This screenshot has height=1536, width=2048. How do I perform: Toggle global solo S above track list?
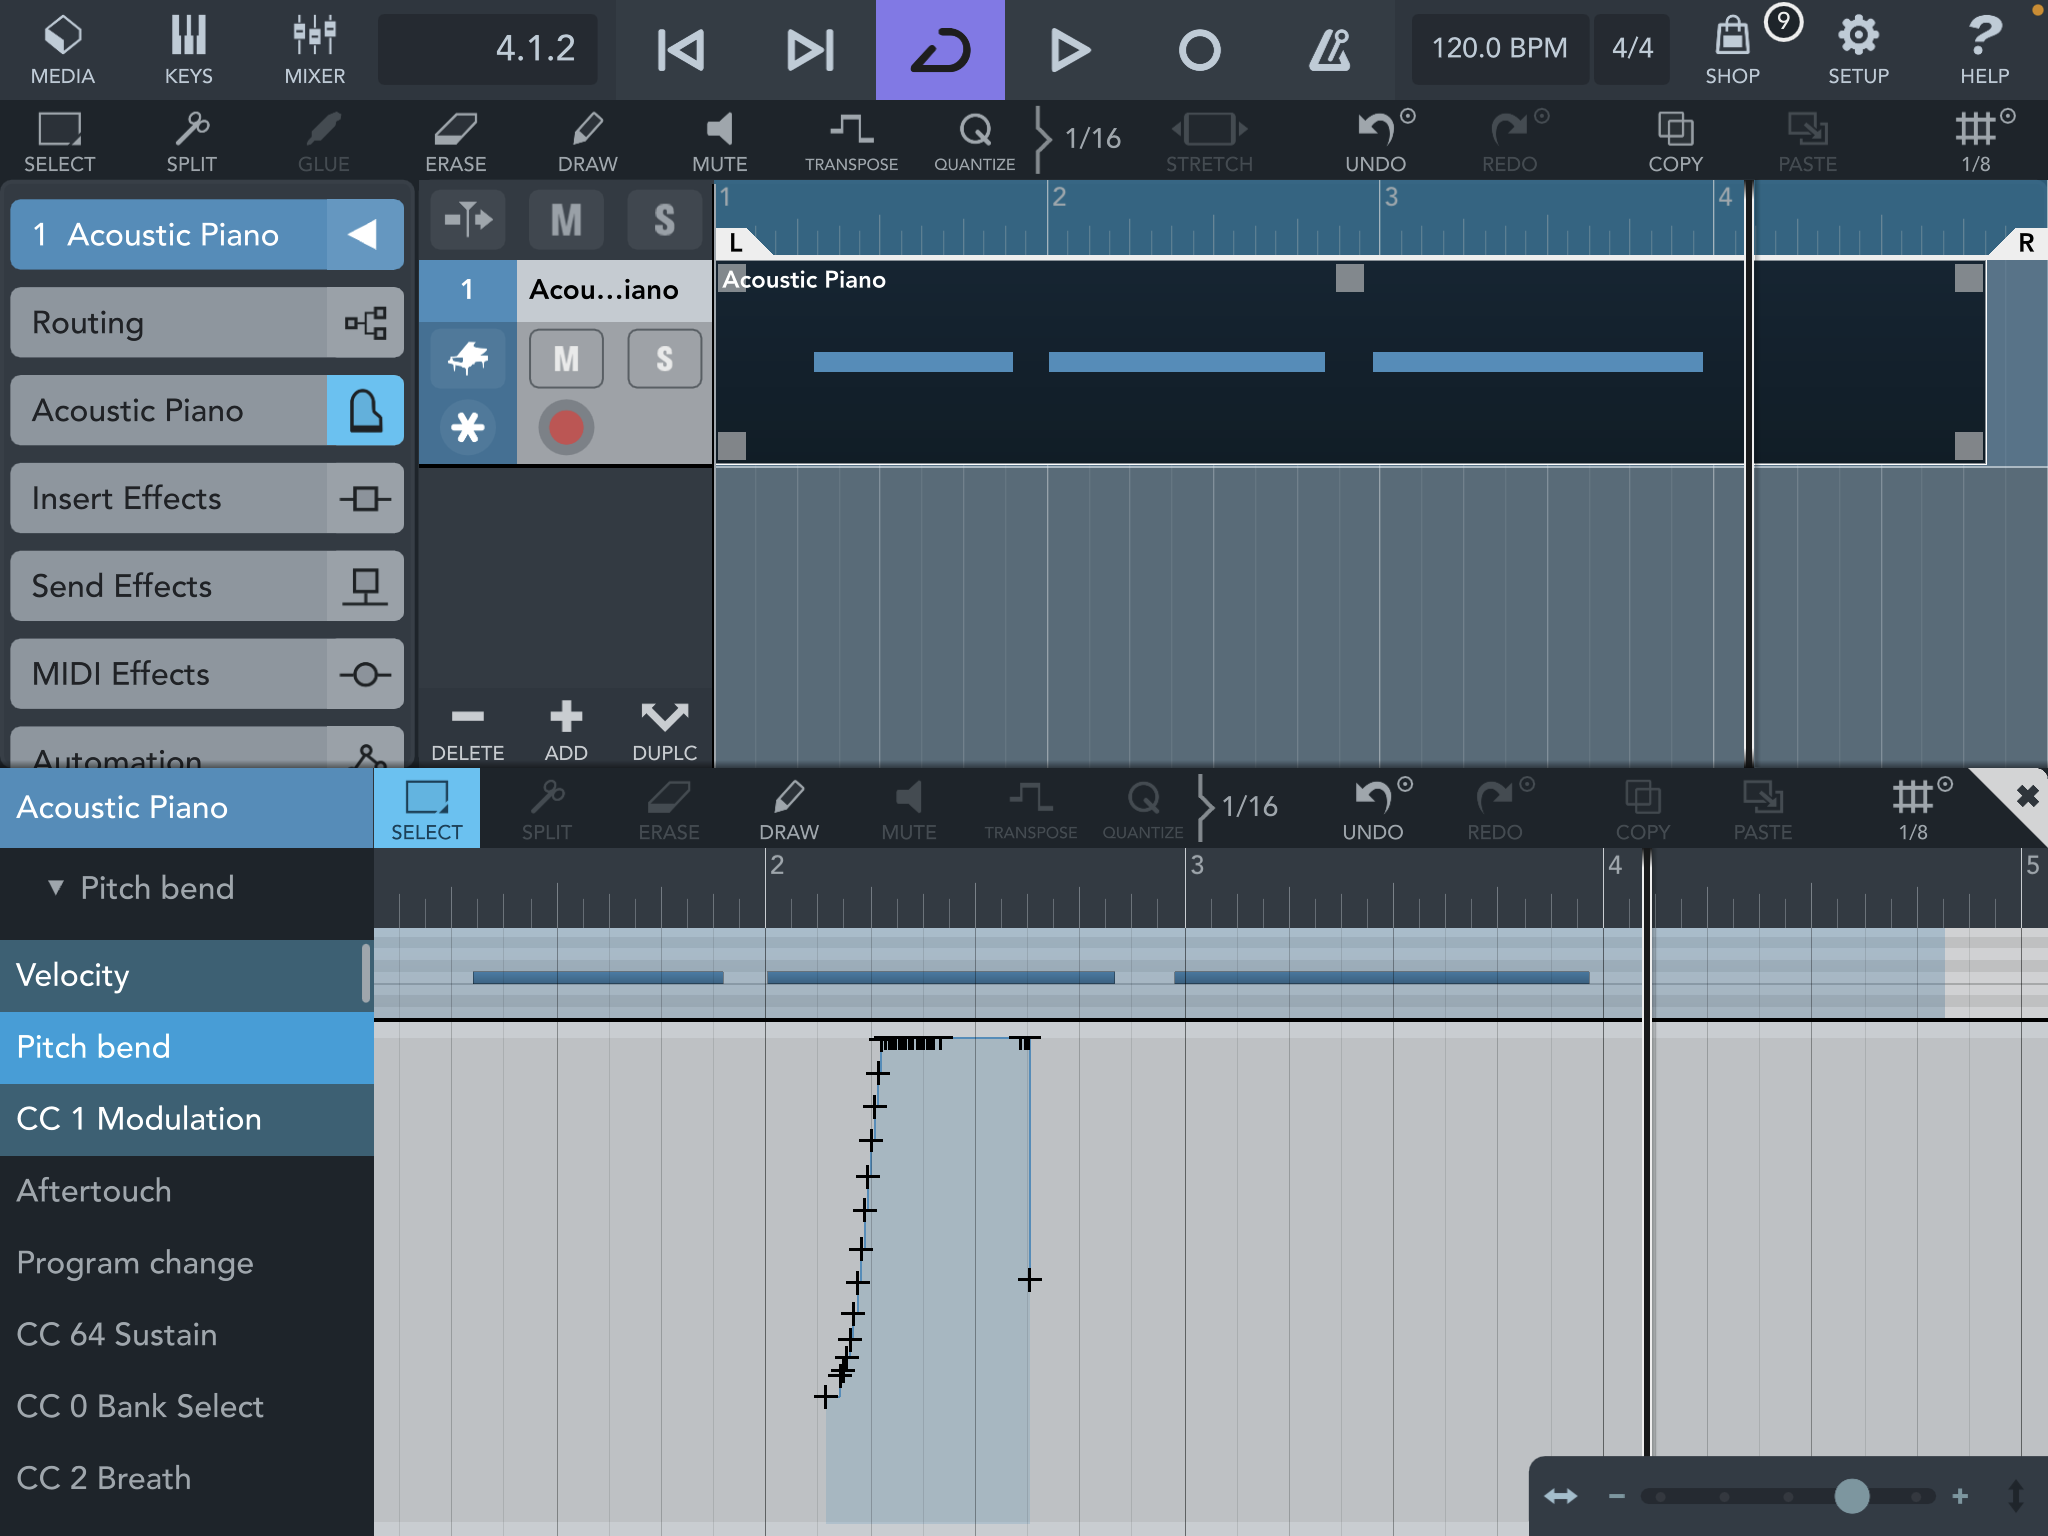664,220
